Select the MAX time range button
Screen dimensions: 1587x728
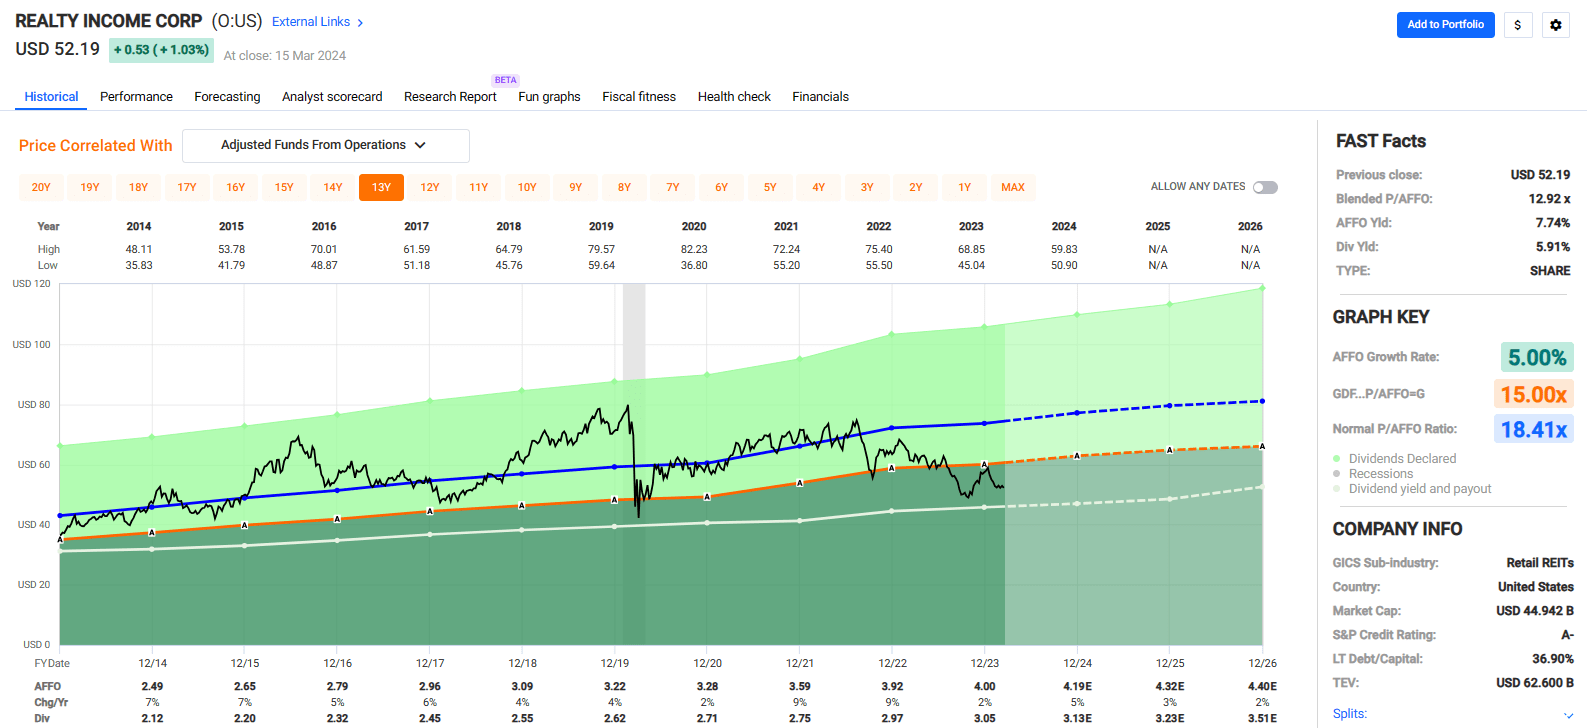click(1013, 187)
